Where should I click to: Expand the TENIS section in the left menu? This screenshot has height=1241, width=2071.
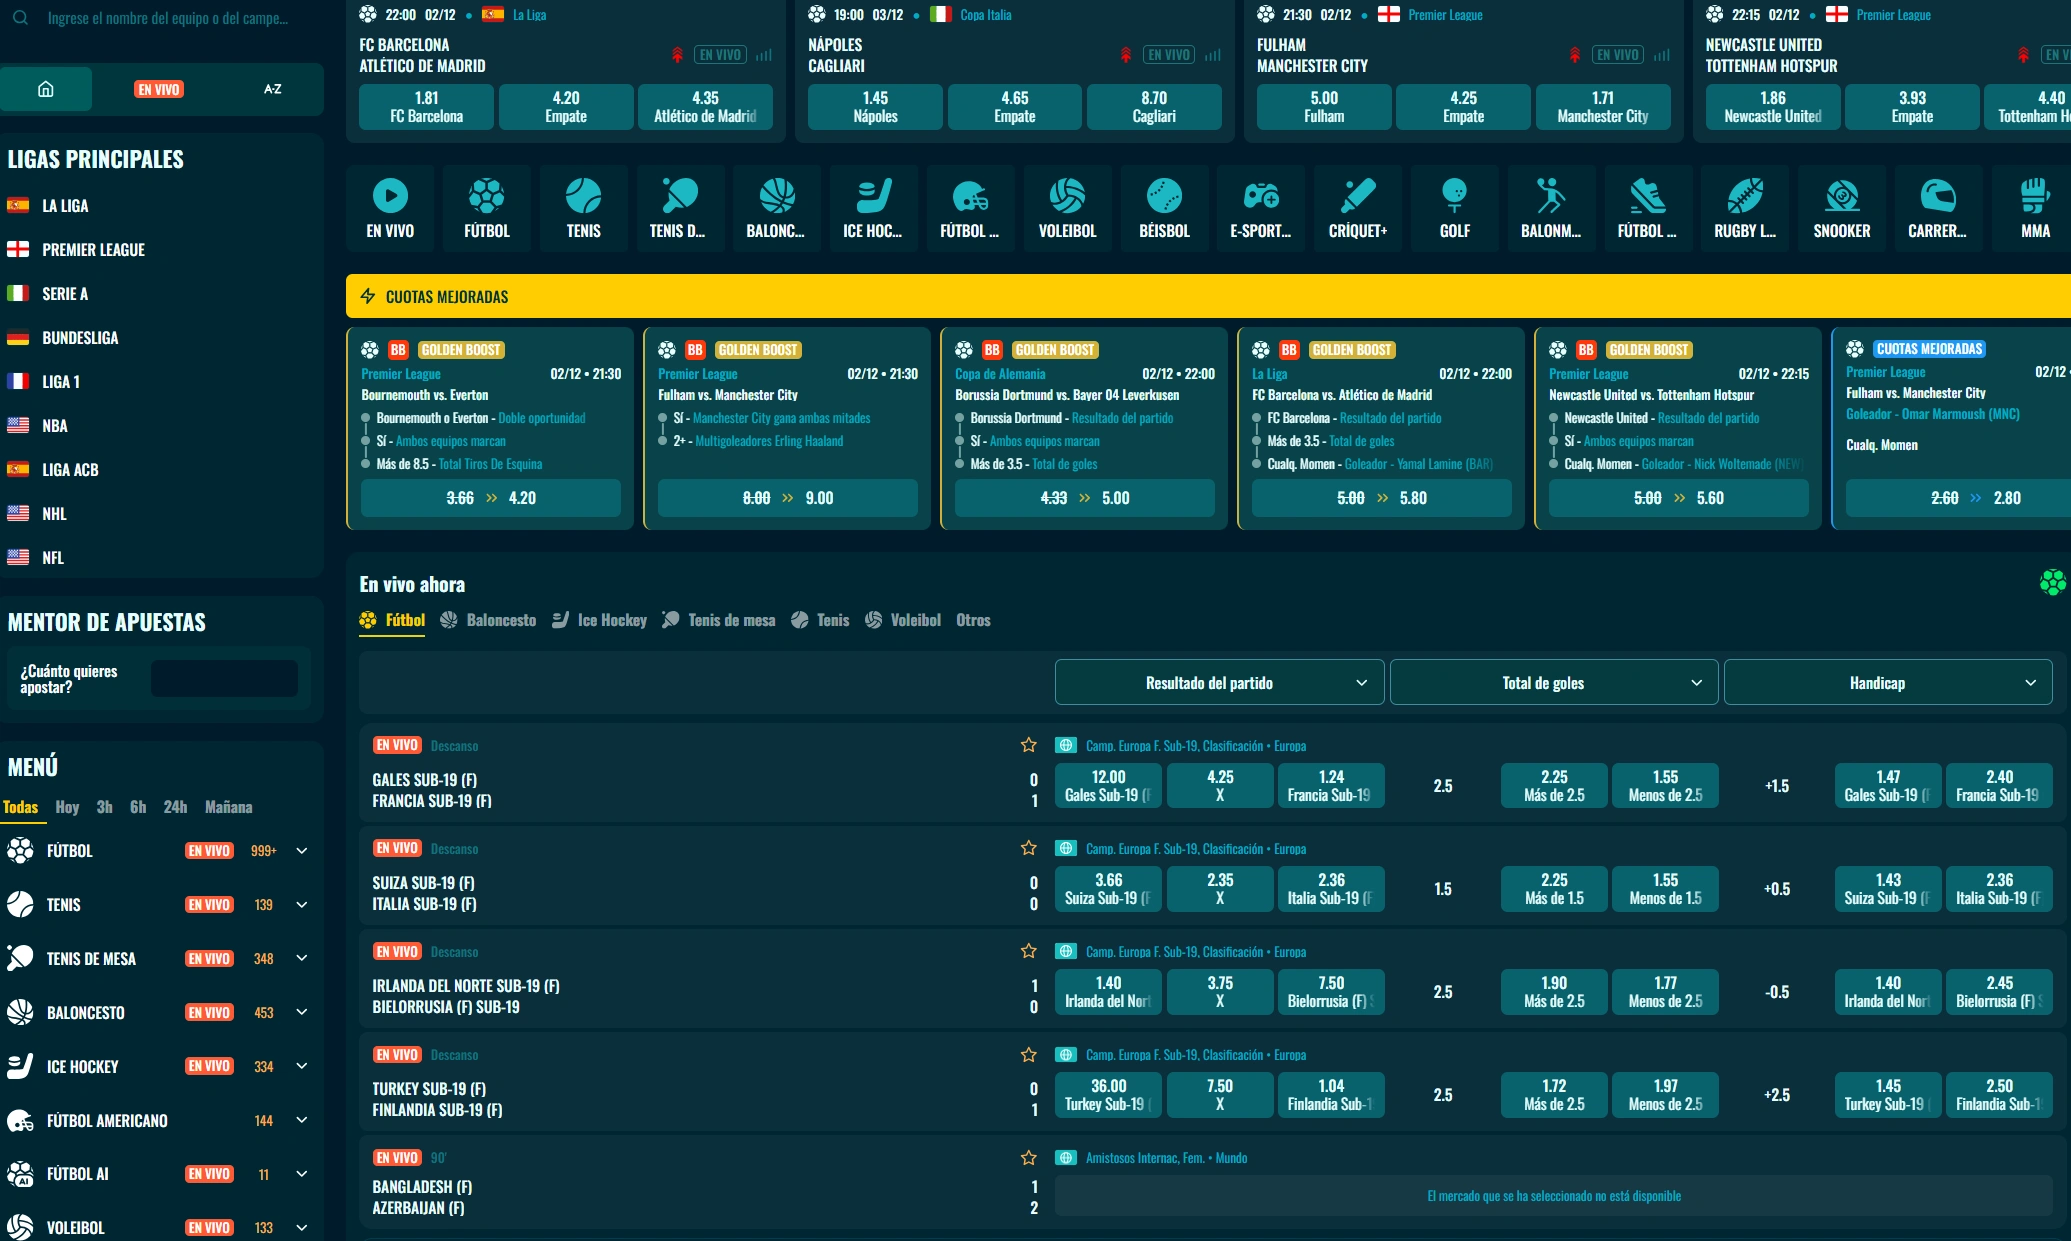(x=301, y=904)
